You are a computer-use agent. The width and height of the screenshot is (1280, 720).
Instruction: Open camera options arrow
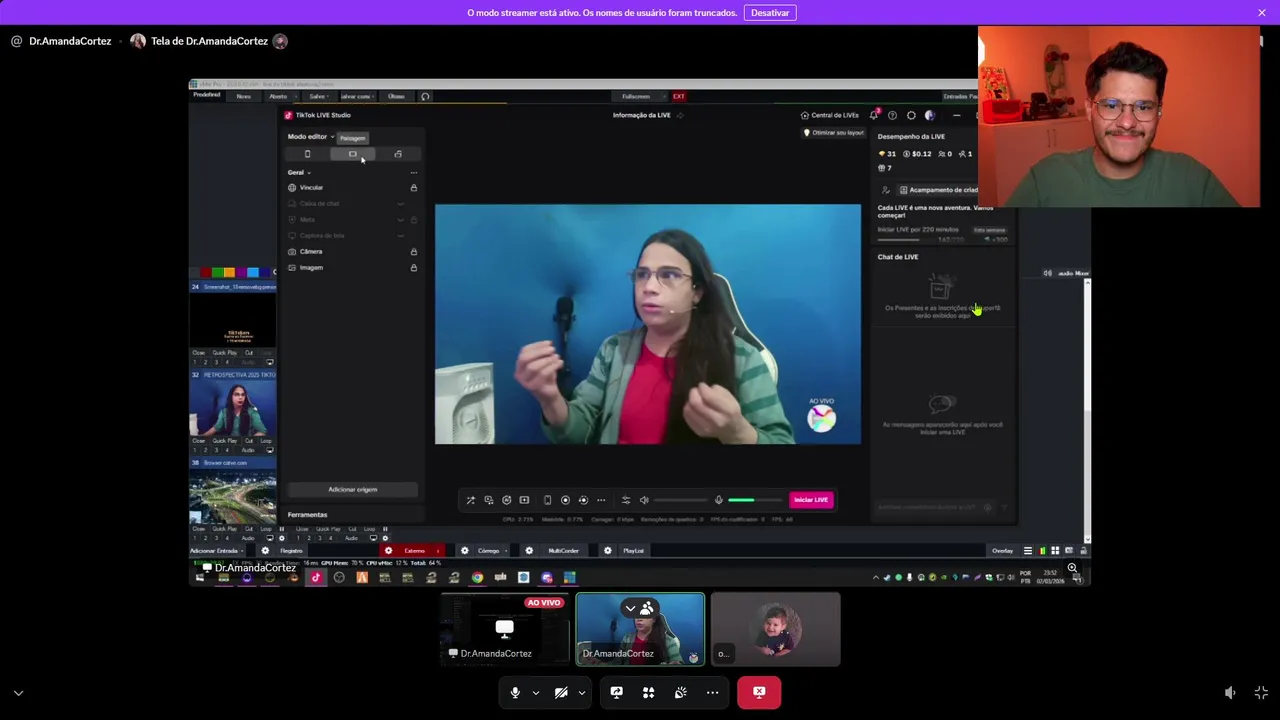[581, 692]
